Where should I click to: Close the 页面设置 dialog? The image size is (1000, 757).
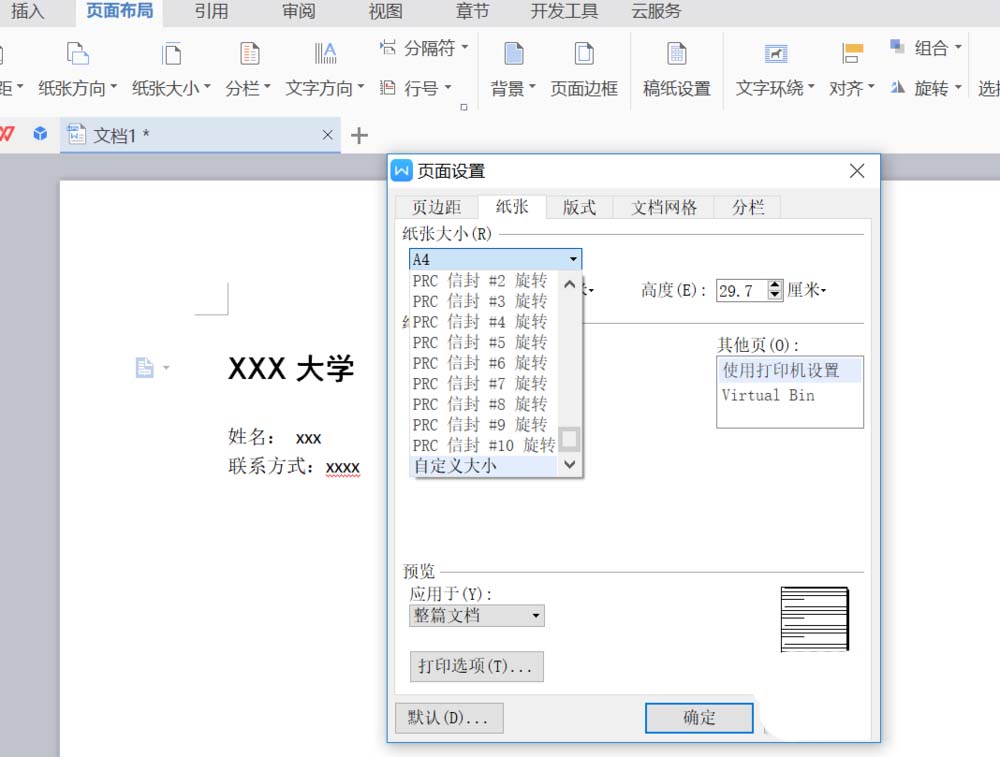[x=857, y=170]
